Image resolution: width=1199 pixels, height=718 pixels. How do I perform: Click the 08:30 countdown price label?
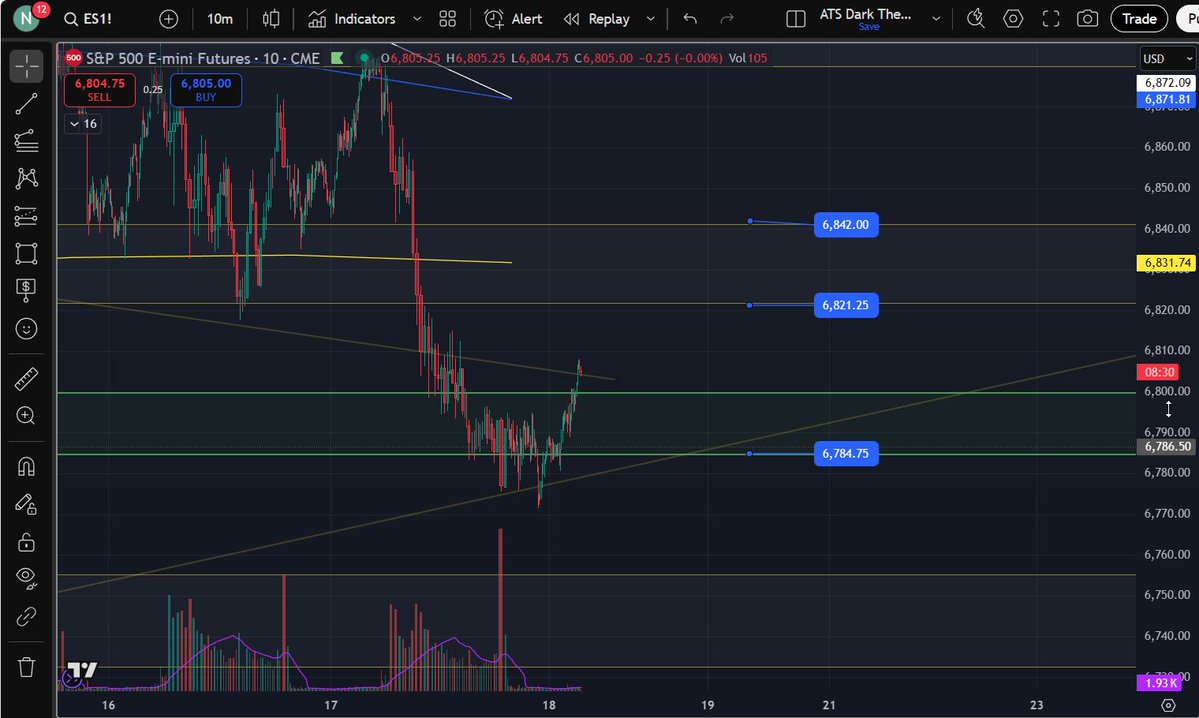(1159, 372)
